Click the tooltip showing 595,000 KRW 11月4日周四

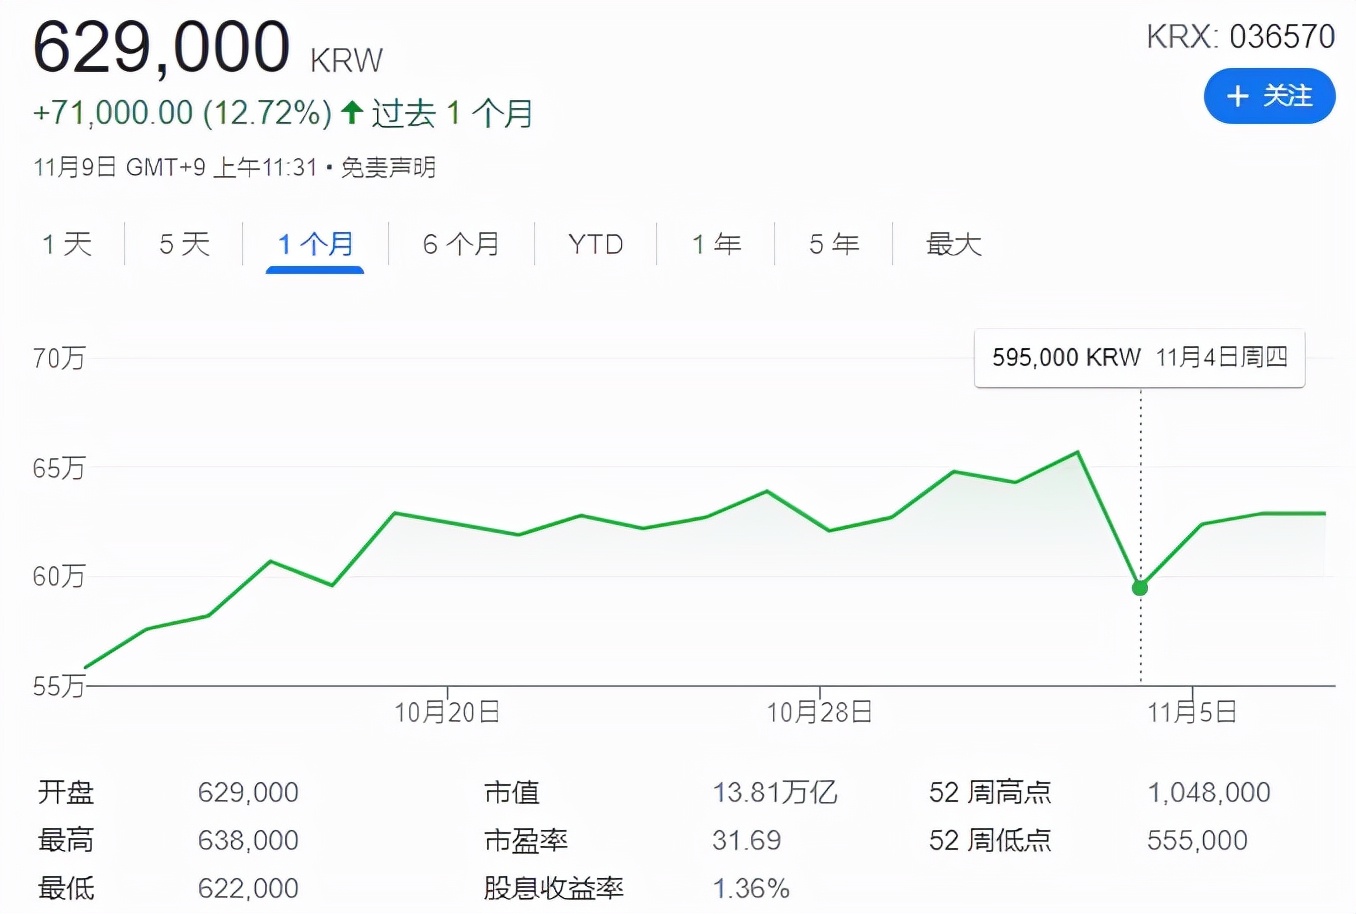1139,357
